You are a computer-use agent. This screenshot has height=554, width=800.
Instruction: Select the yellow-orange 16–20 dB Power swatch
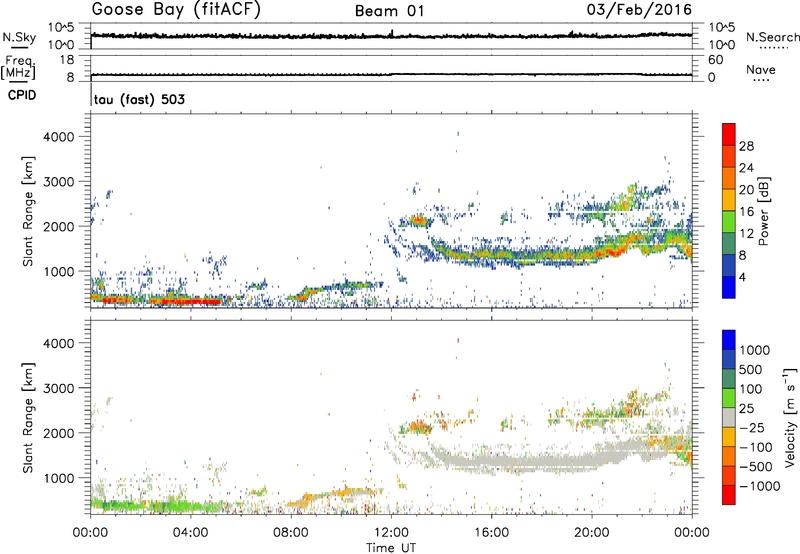[729, 200]
